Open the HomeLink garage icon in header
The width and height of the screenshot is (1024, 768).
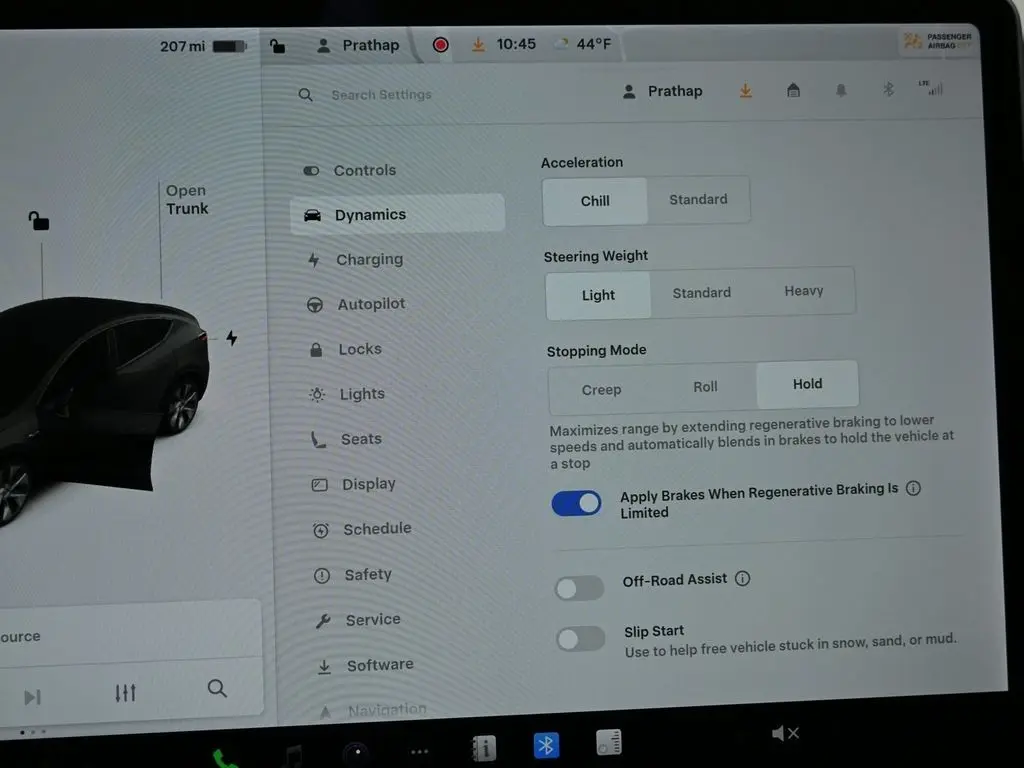coord(793,91)
